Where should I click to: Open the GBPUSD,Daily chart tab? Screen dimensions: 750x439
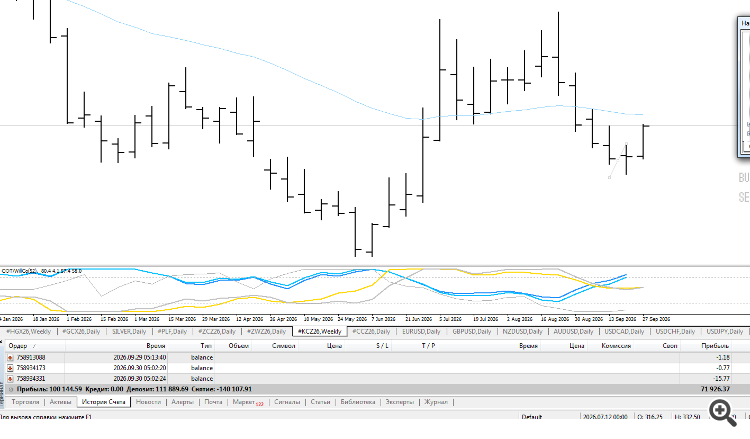click(472, 331)
